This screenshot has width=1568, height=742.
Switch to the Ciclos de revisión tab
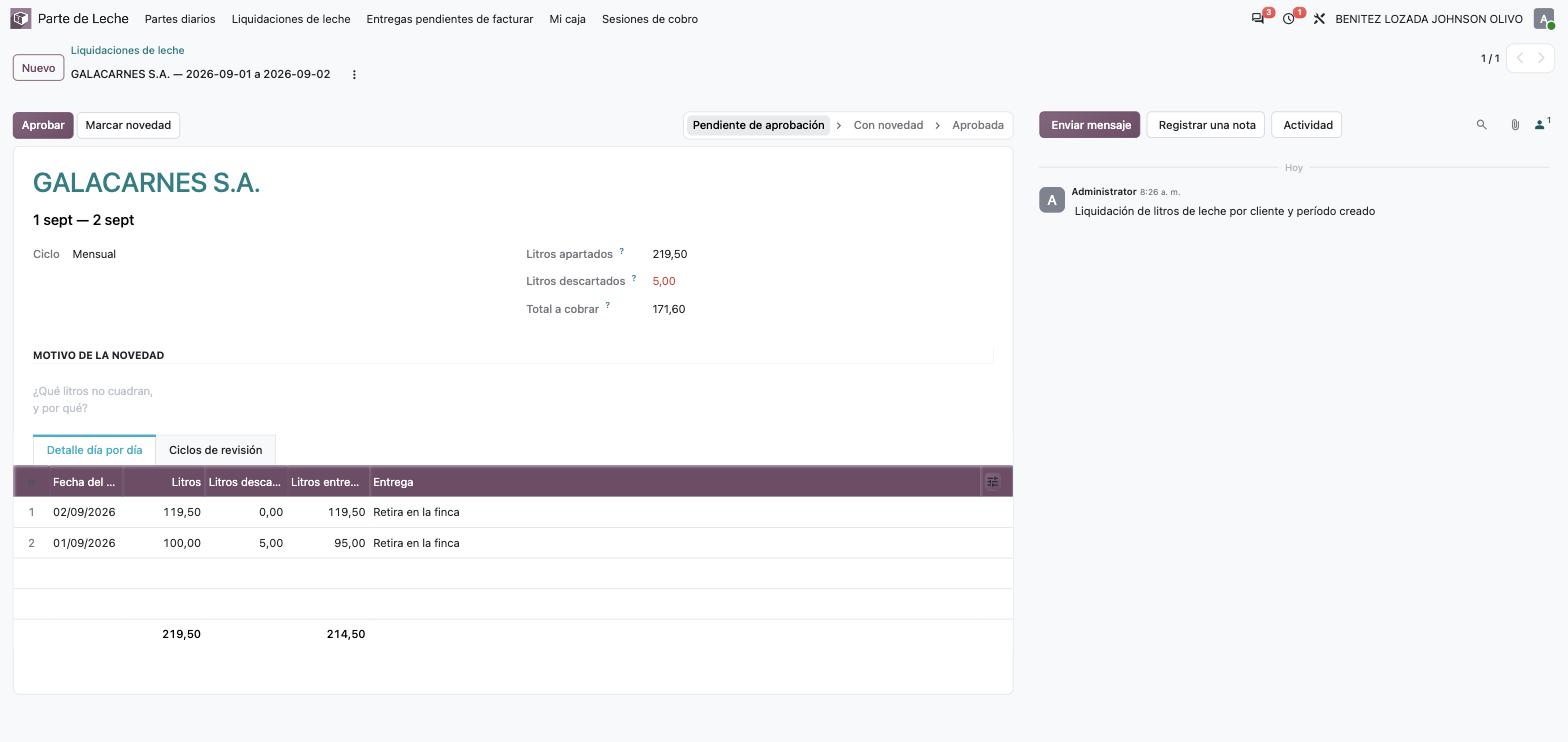pos(216,450)
